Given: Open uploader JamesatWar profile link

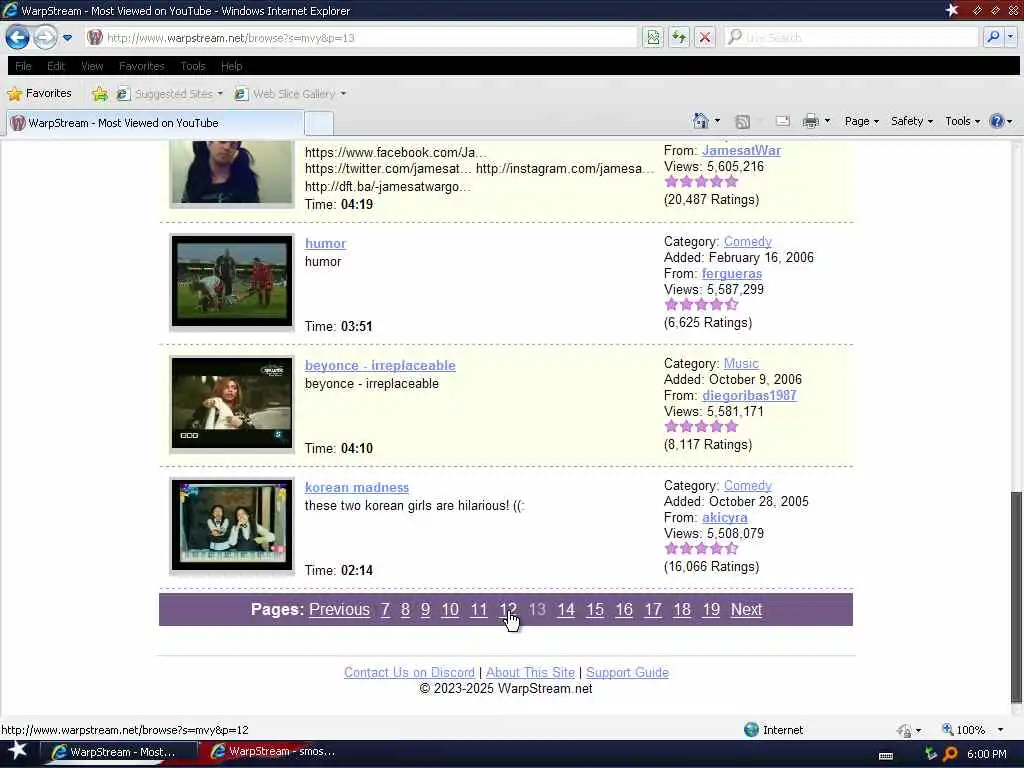Looking at the screenshot, I should [741, 151].
